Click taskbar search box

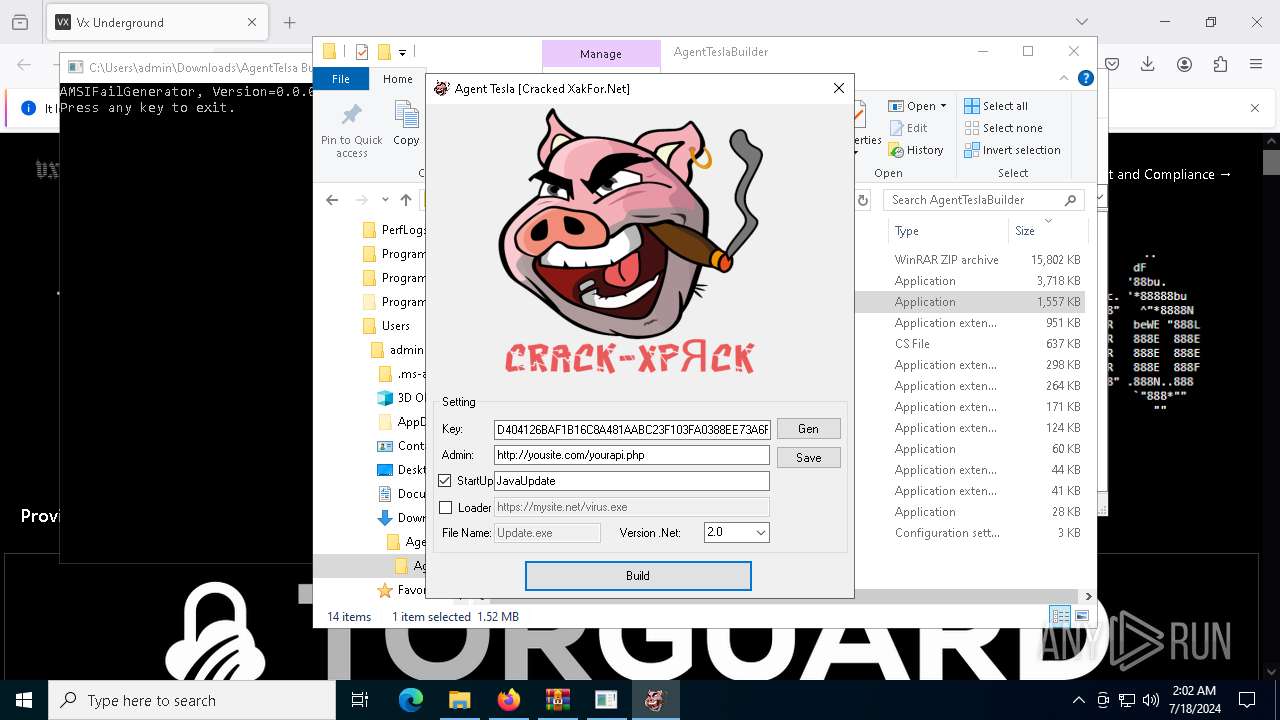click(192, 700)
